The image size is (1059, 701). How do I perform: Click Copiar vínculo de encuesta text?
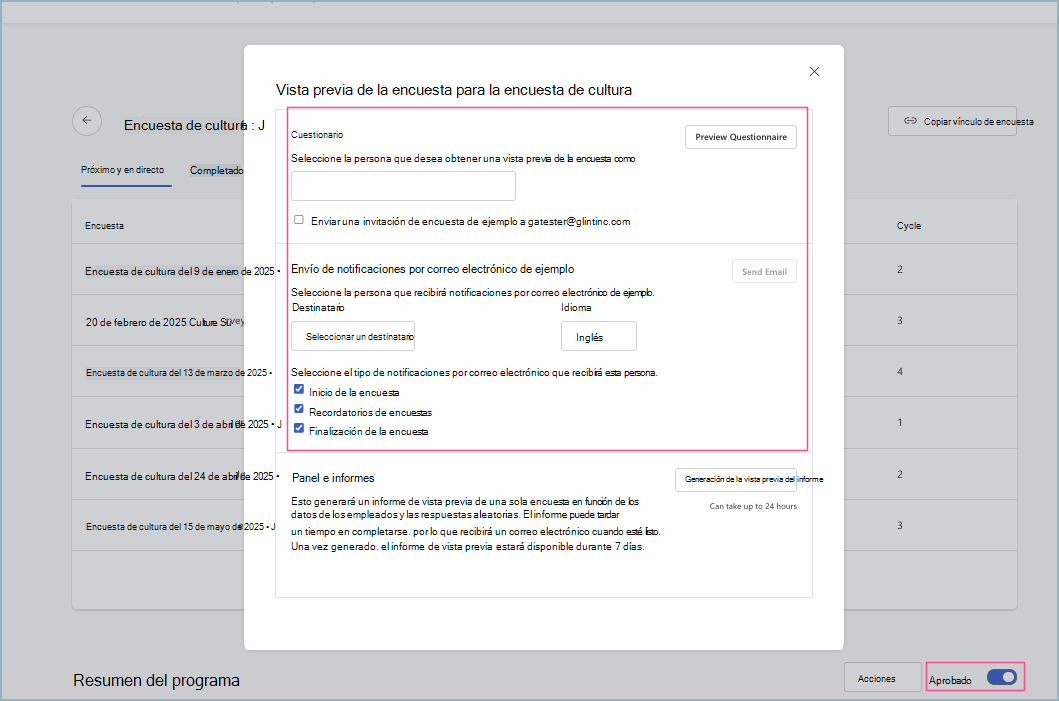(x=979, y=122)
